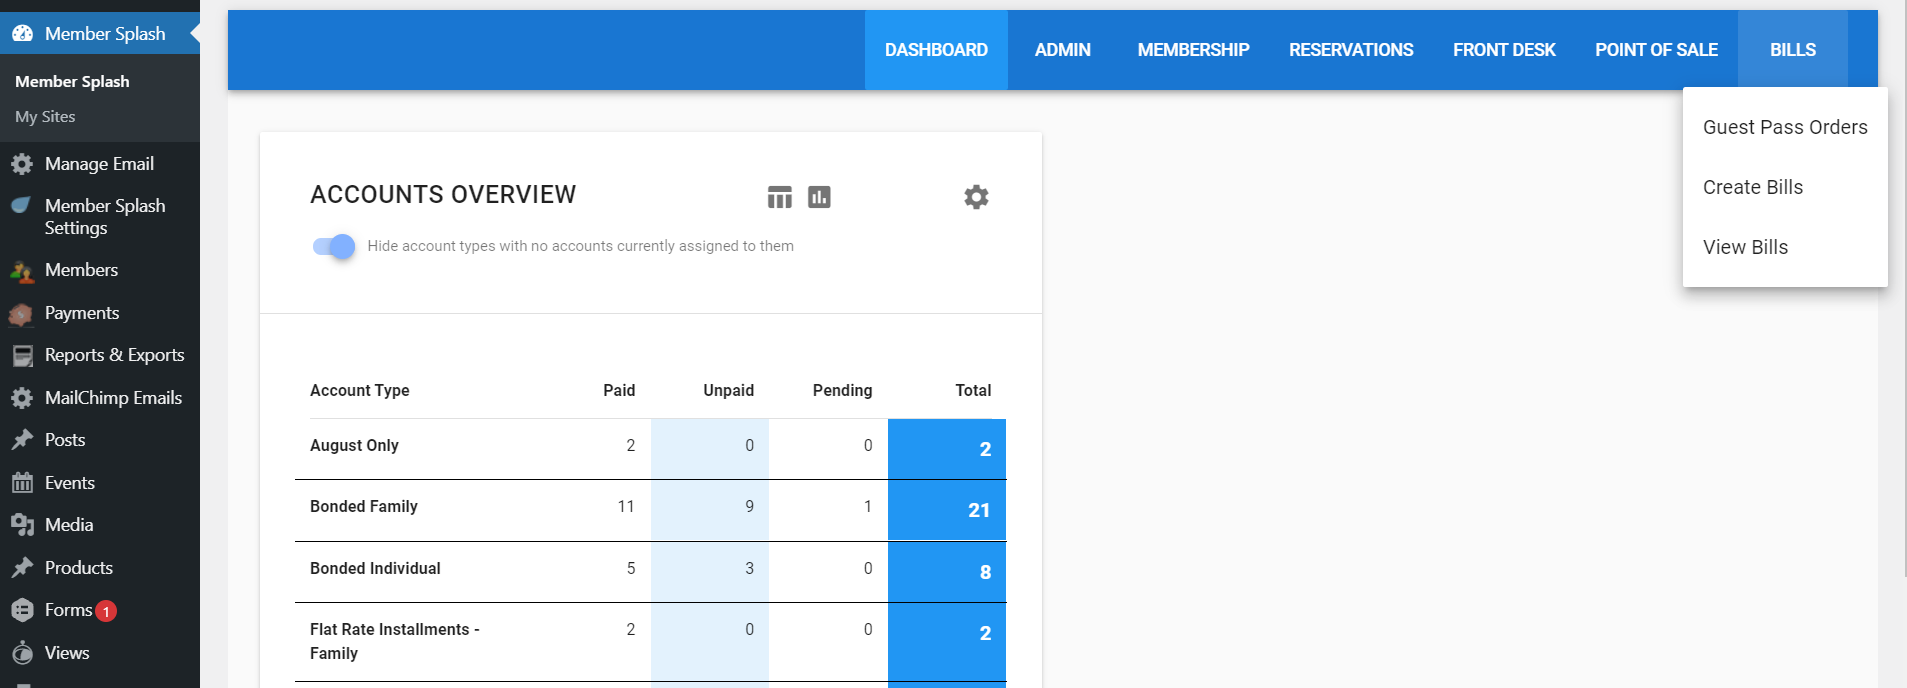The width and height of the screenshot is (1907, 688).
Task: Click Bonded Individual total of 8
Action: pos(985,573)
